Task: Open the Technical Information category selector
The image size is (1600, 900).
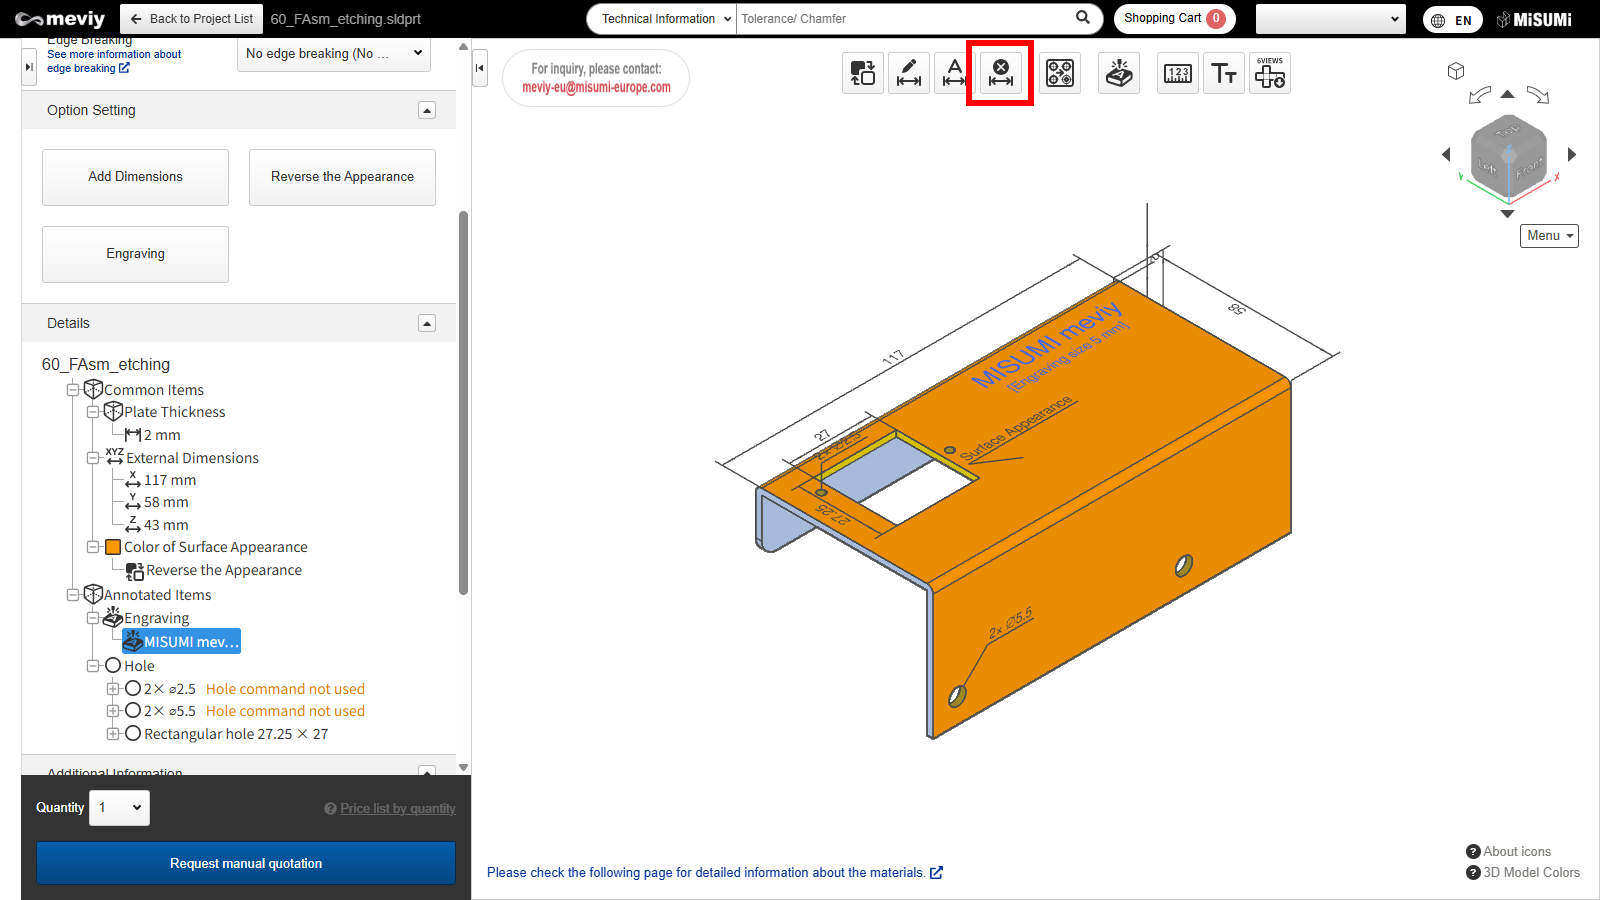Action: pyautogui.click(x=662, y=19)
